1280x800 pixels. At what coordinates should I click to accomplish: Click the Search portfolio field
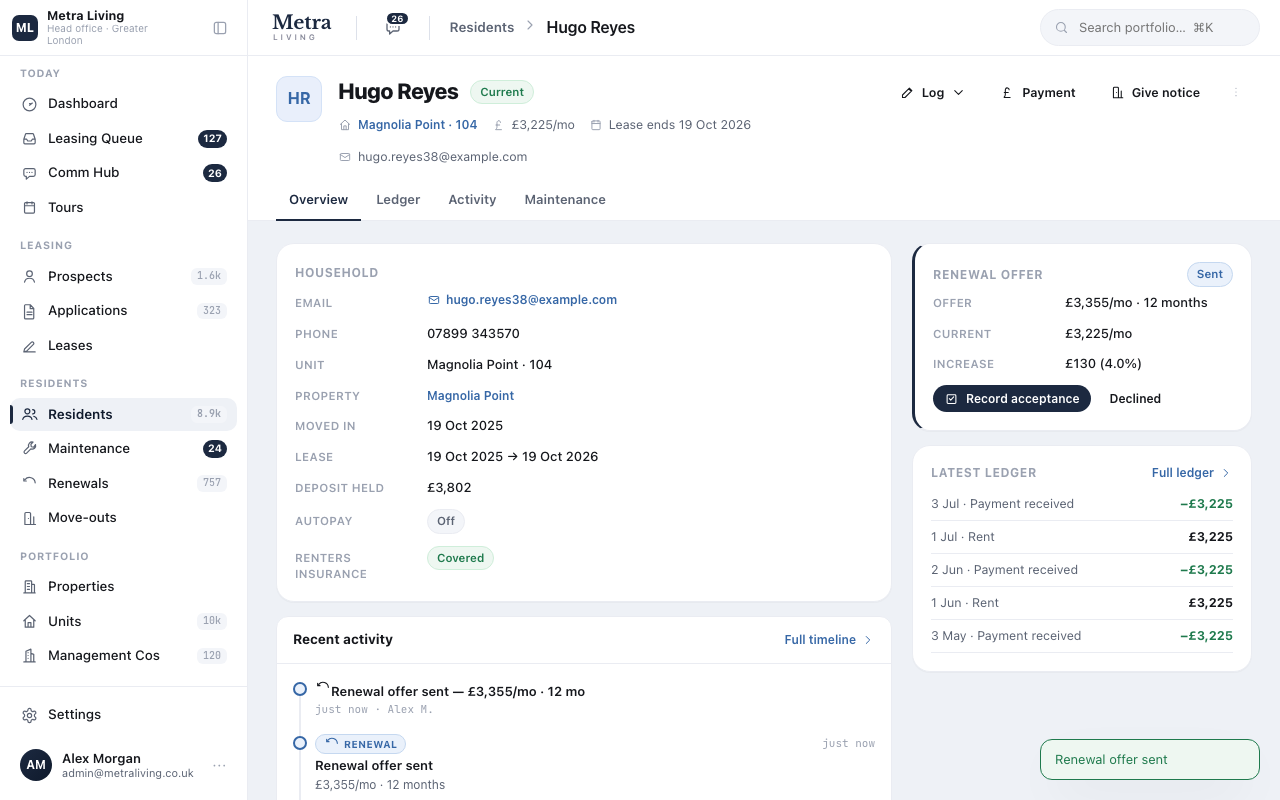tap(1150, 28)
